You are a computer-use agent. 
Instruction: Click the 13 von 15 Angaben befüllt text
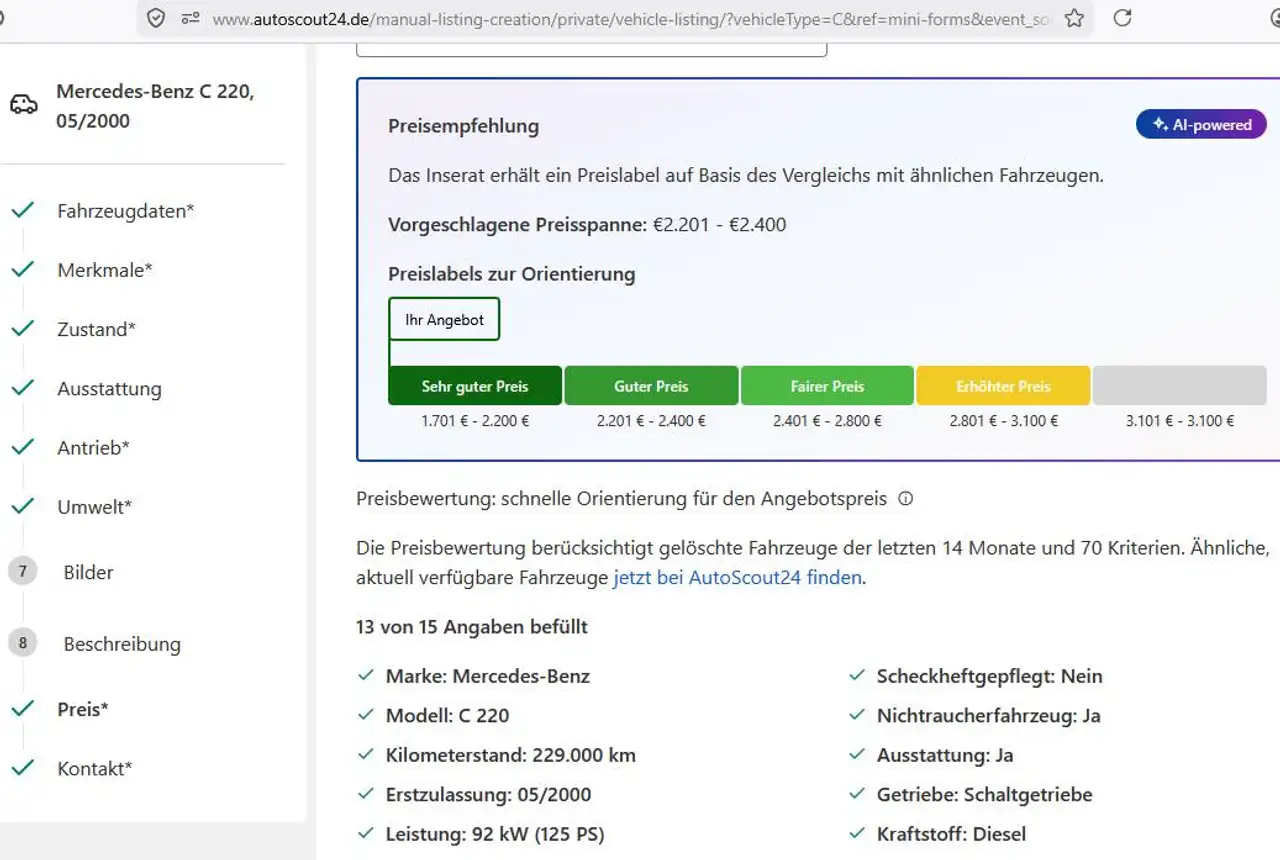pyautogui.click(x=472, y=627)
